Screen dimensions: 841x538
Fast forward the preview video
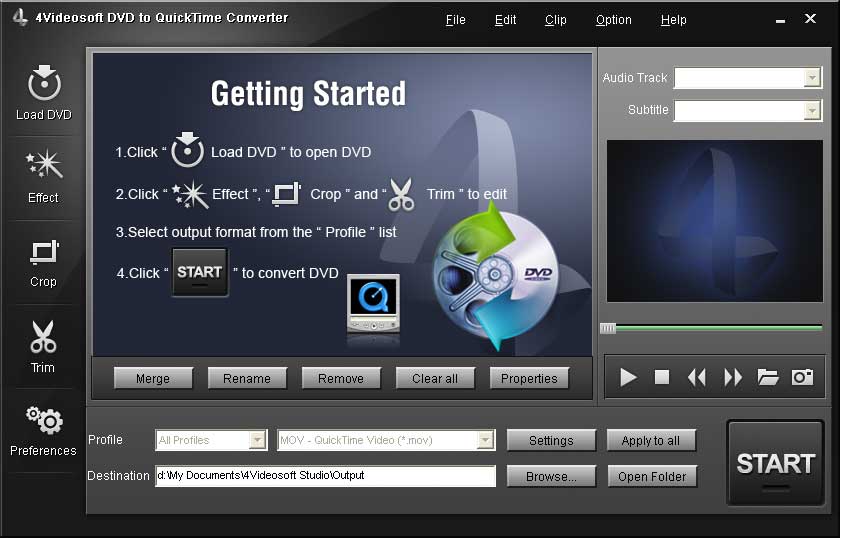(x=733, y=377)
